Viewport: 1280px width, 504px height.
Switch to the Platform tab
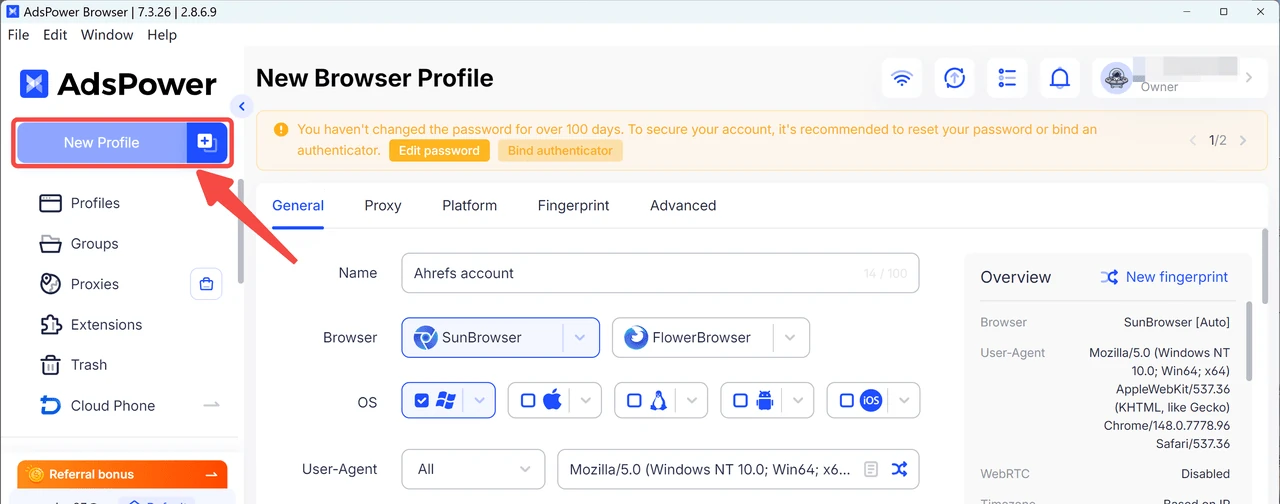pyautogui.click(x=470, y=206)
